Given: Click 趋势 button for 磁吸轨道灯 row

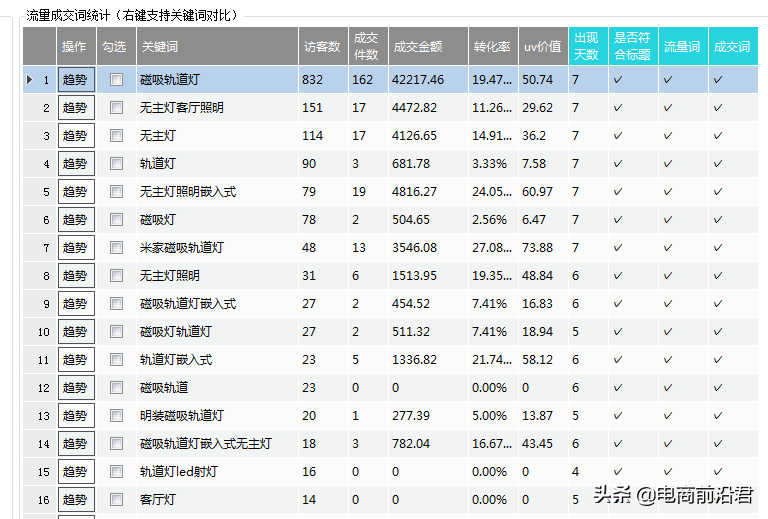Looking at the screenshot, I should (x=76, y=80).
